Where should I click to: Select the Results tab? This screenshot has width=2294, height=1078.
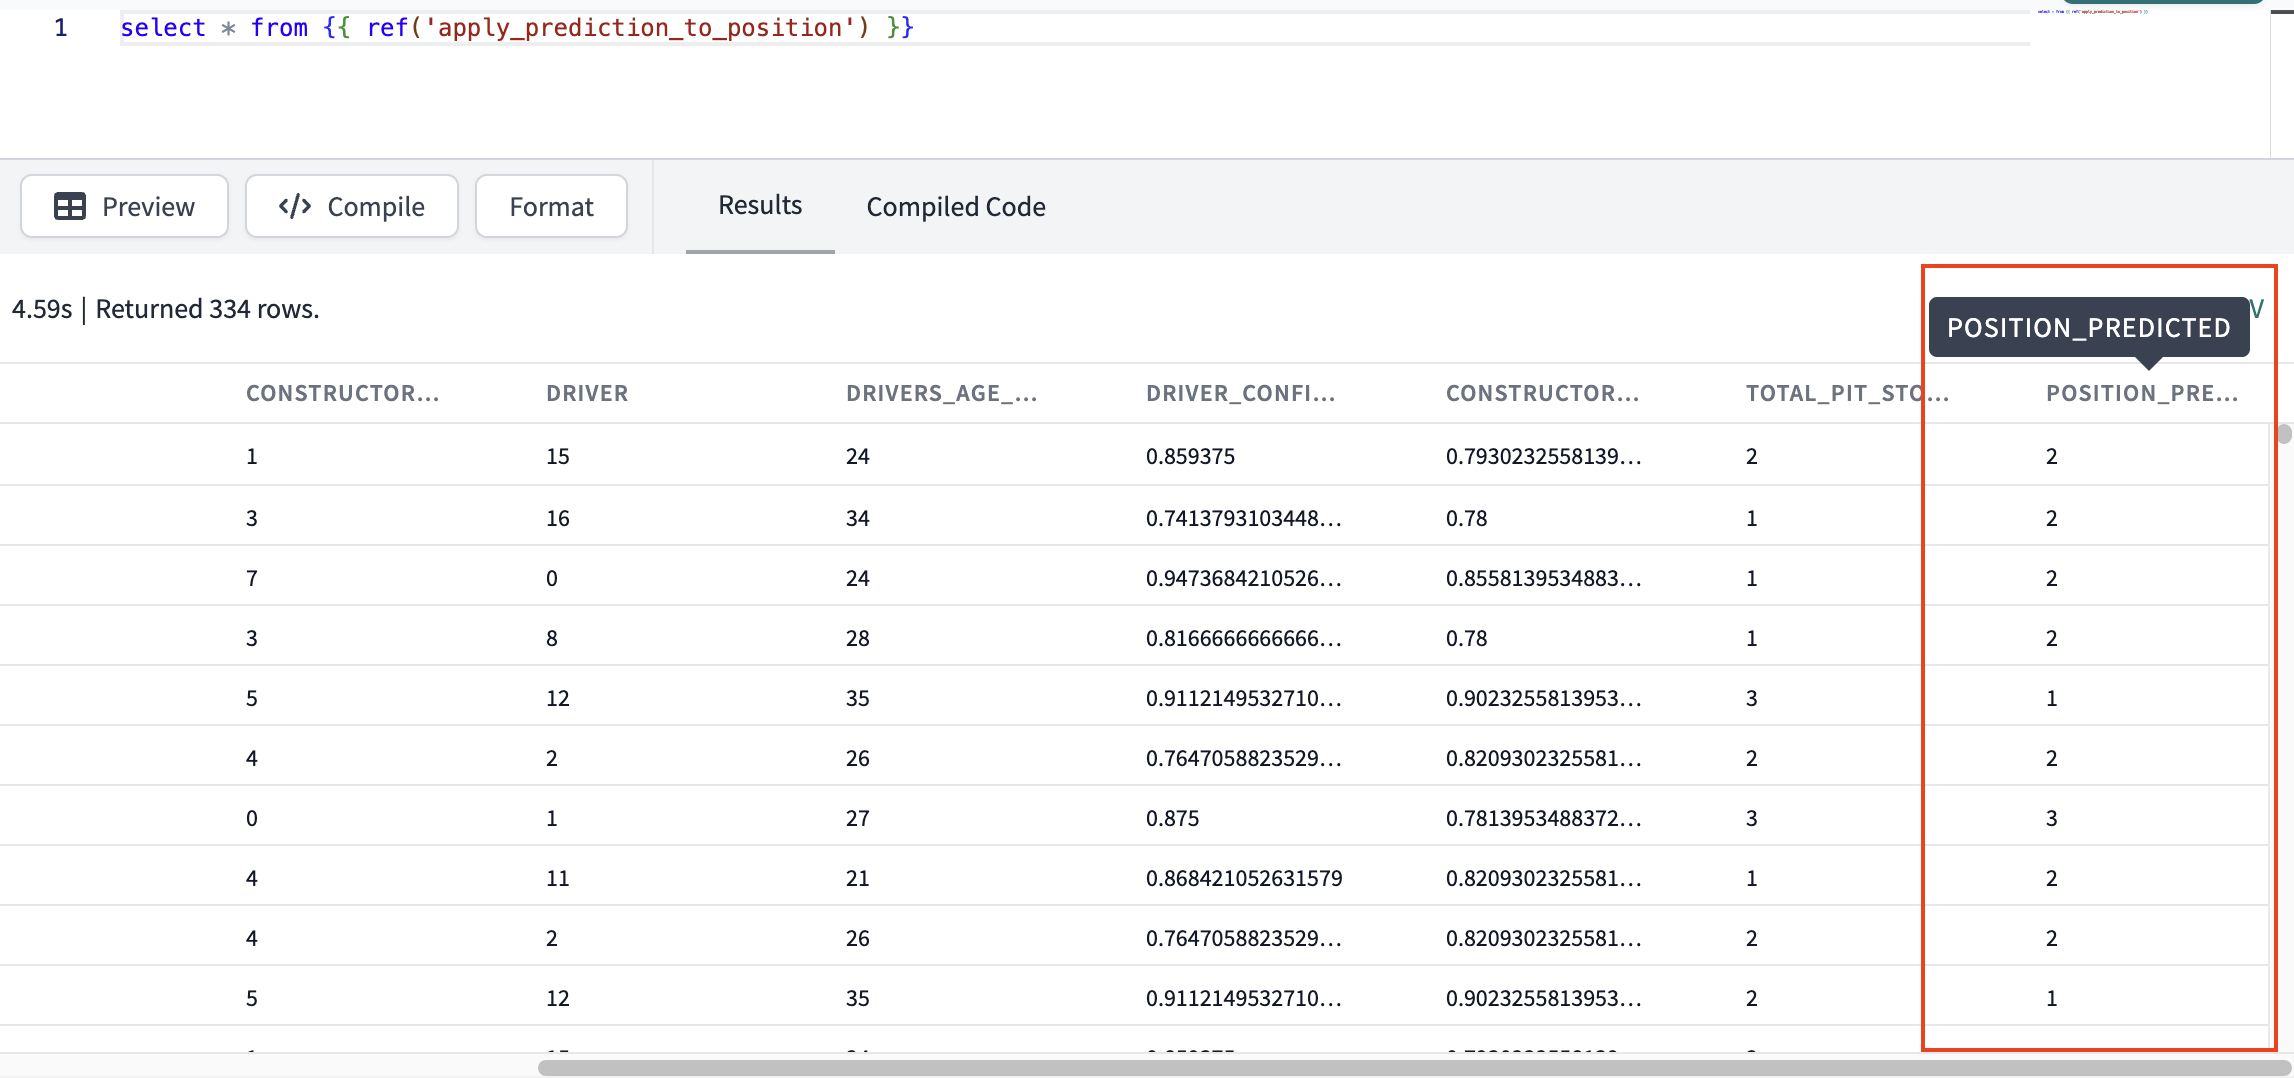pos(759,205)
